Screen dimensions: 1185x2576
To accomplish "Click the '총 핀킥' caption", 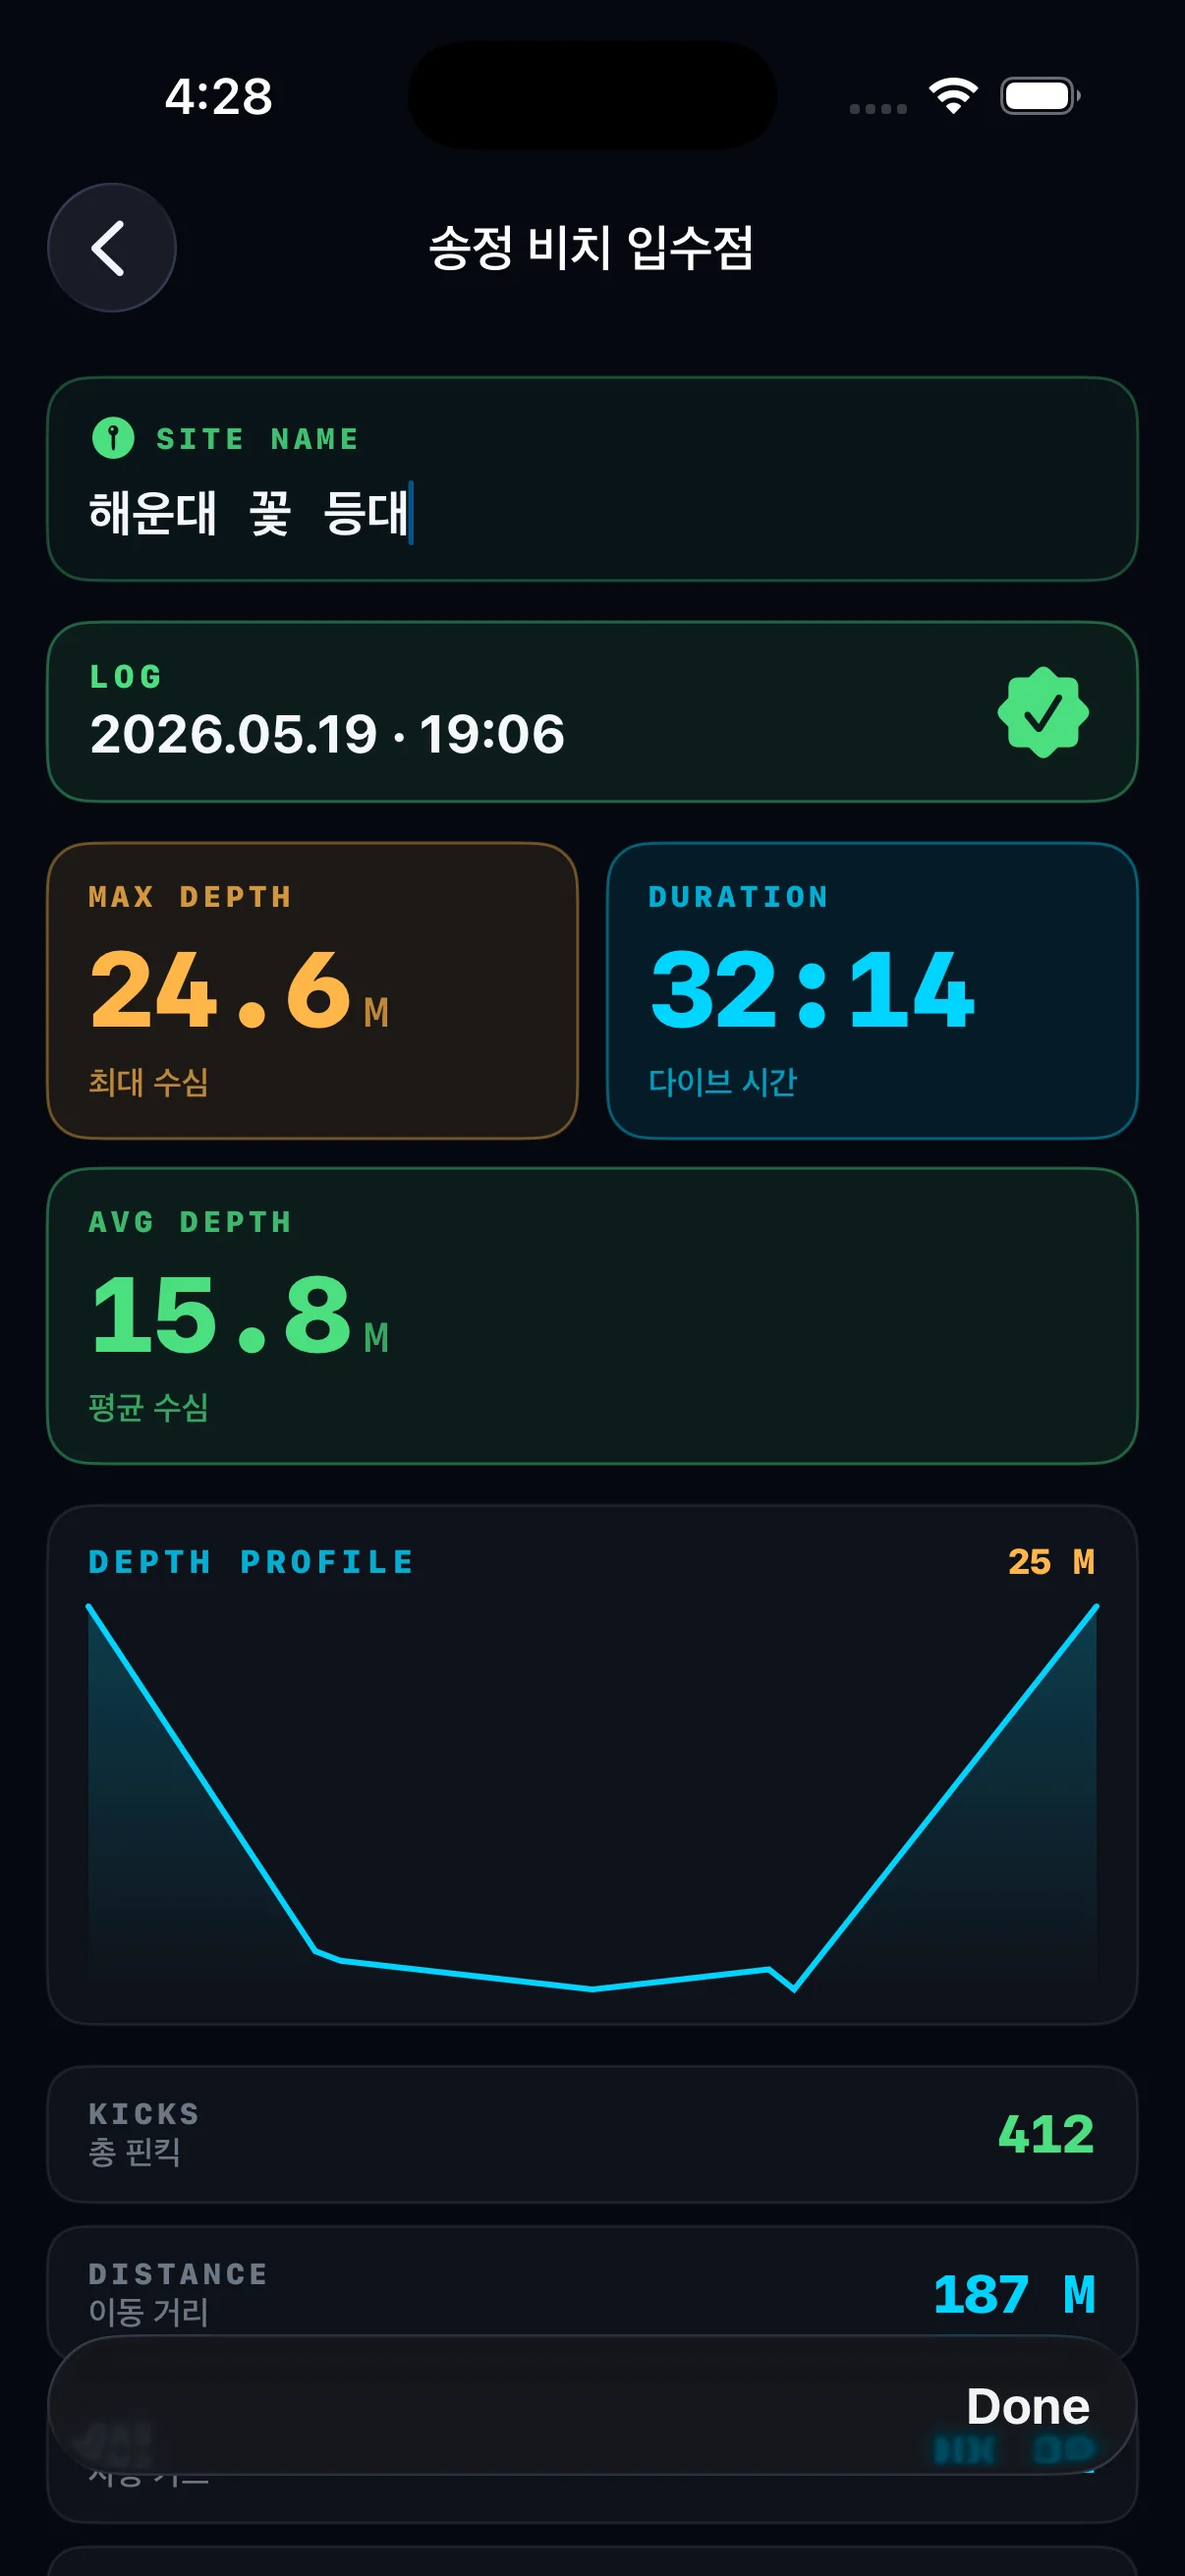I will [135, 2151].
